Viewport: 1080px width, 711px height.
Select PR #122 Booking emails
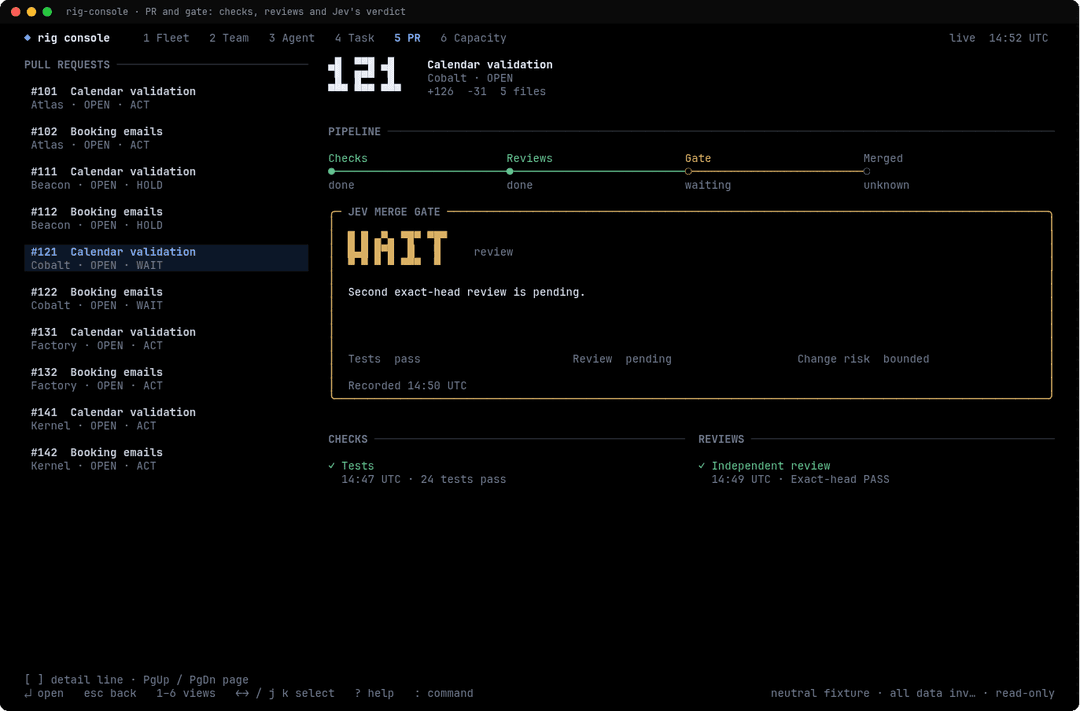point(166,298)
